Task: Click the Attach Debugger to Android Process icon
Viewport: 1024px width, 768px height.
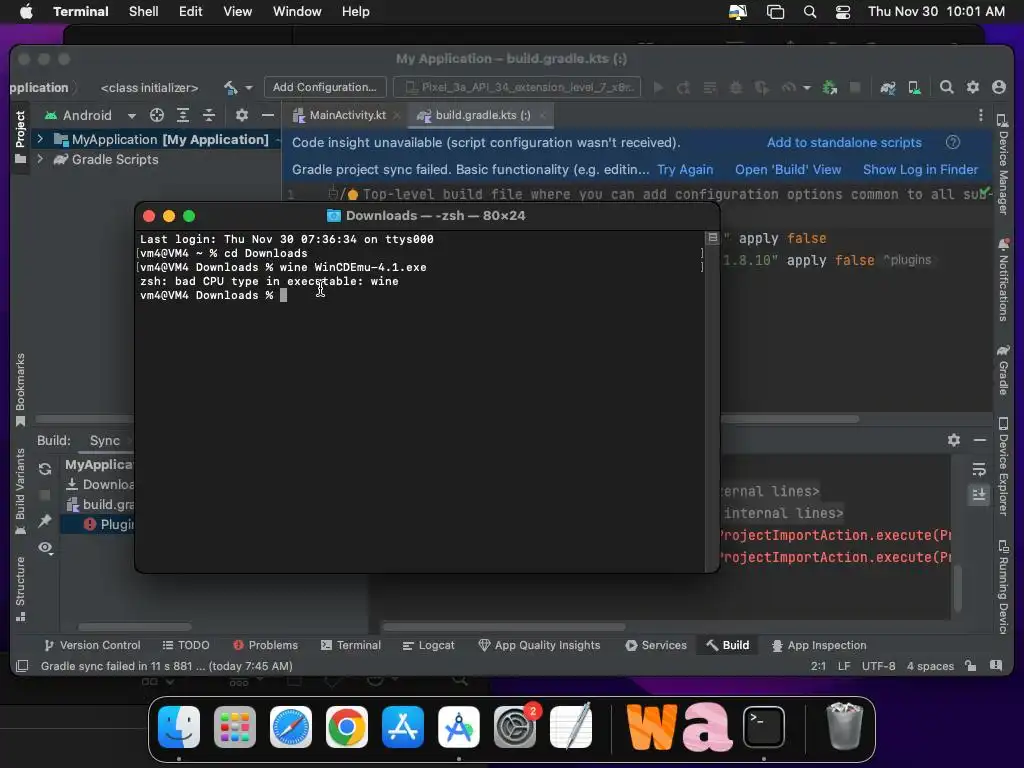Action: click(829, 88)
